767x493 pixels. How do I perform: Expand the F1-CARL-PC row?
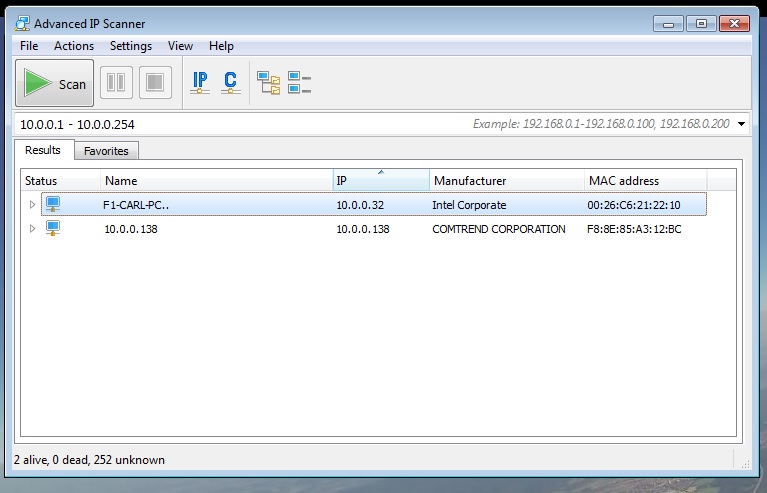coord(32,204)
